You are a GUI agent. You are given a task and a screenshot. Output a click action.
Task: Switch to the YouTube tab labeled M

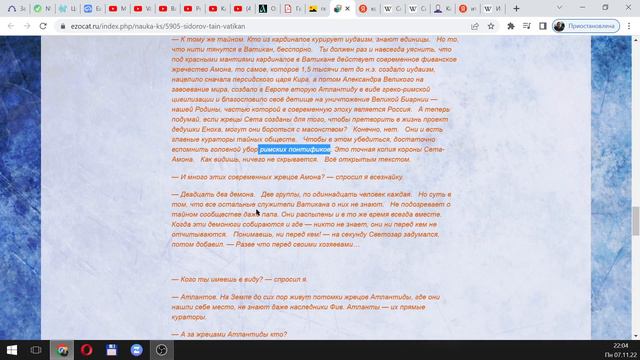point(118,9)
